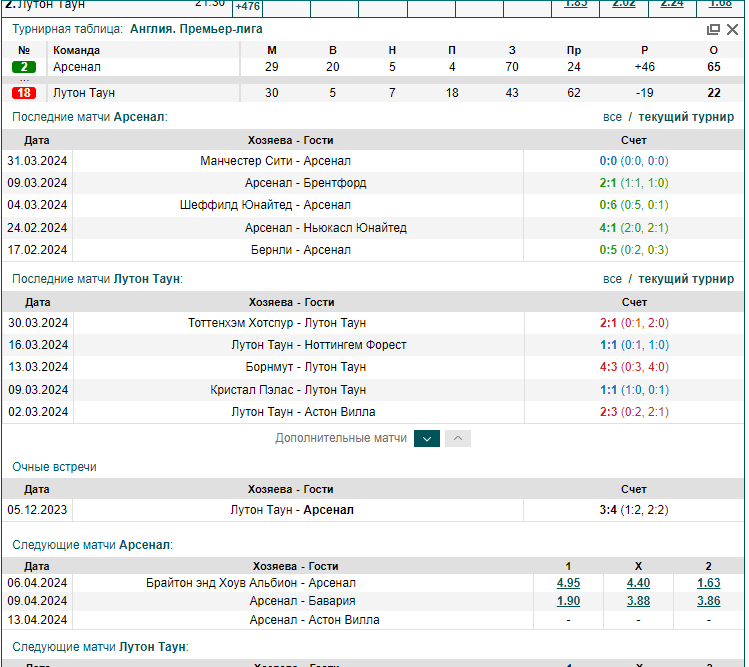Click Лутон Таун team name in standings
Image resolution: width=749 pixels, height=667 pixels.
pyautogui.click(x=84, y=93)
